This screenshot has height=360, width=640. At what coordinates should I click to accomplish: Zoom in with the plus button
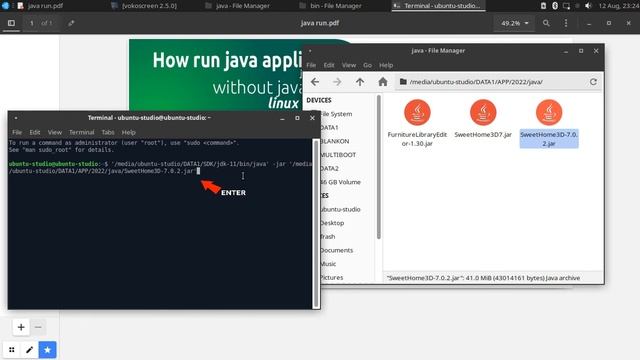(21, 327)
